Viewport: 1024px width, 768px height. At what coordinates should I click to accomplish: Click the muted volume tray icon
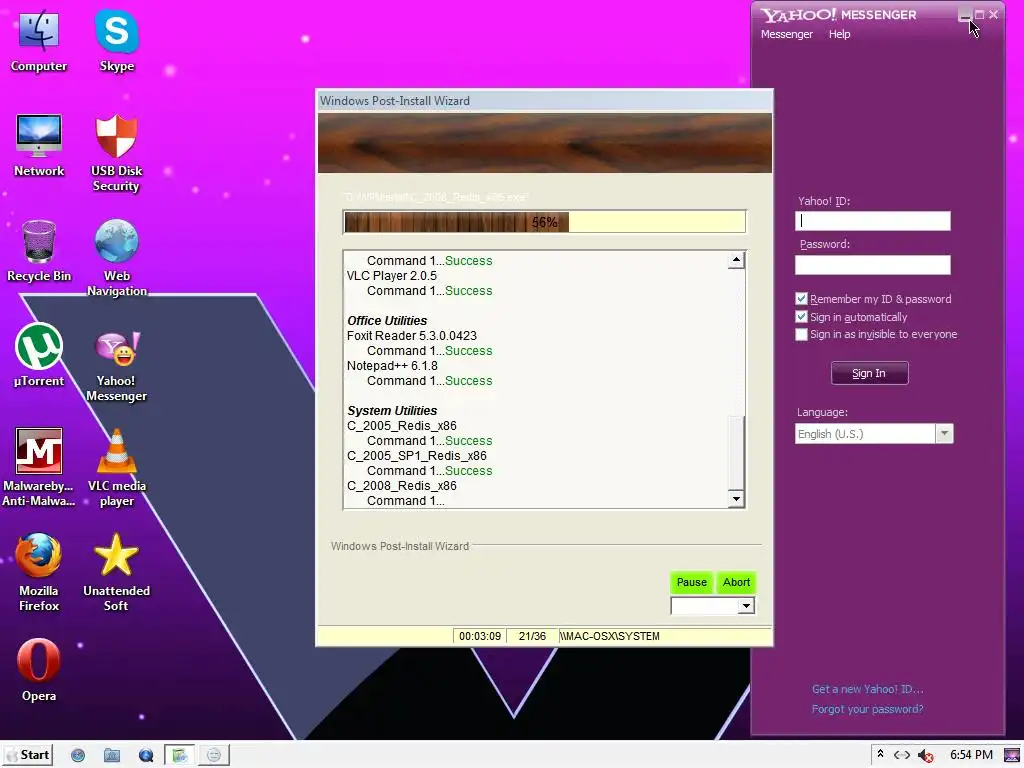(x=925, y=756)
